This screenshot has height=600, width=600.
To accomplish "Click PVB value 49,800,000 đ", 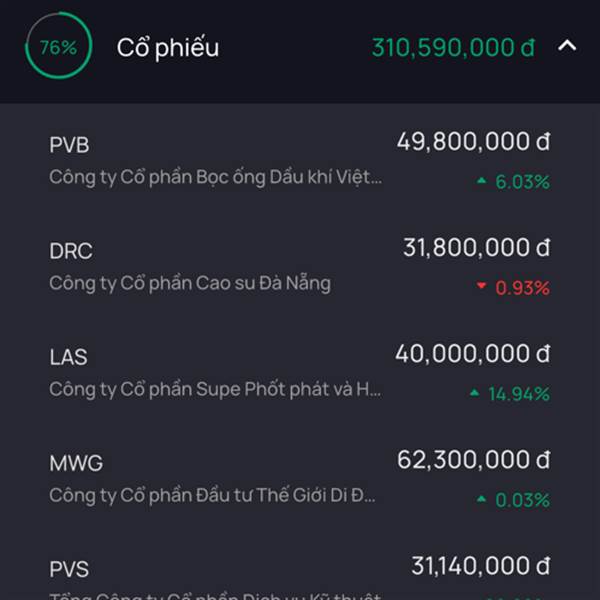I will (x=473, y=142).
